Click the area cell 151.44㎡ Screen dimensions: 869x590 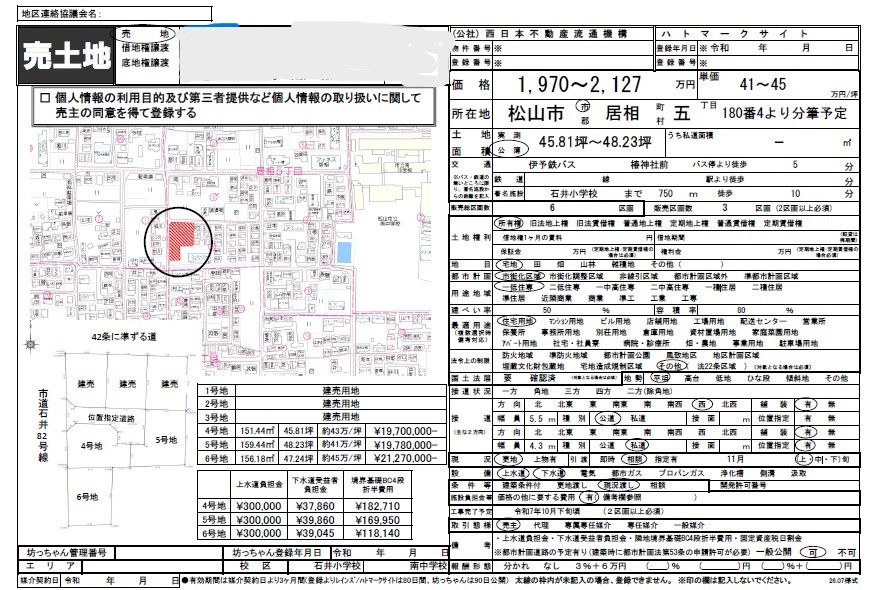pos(258,431)
